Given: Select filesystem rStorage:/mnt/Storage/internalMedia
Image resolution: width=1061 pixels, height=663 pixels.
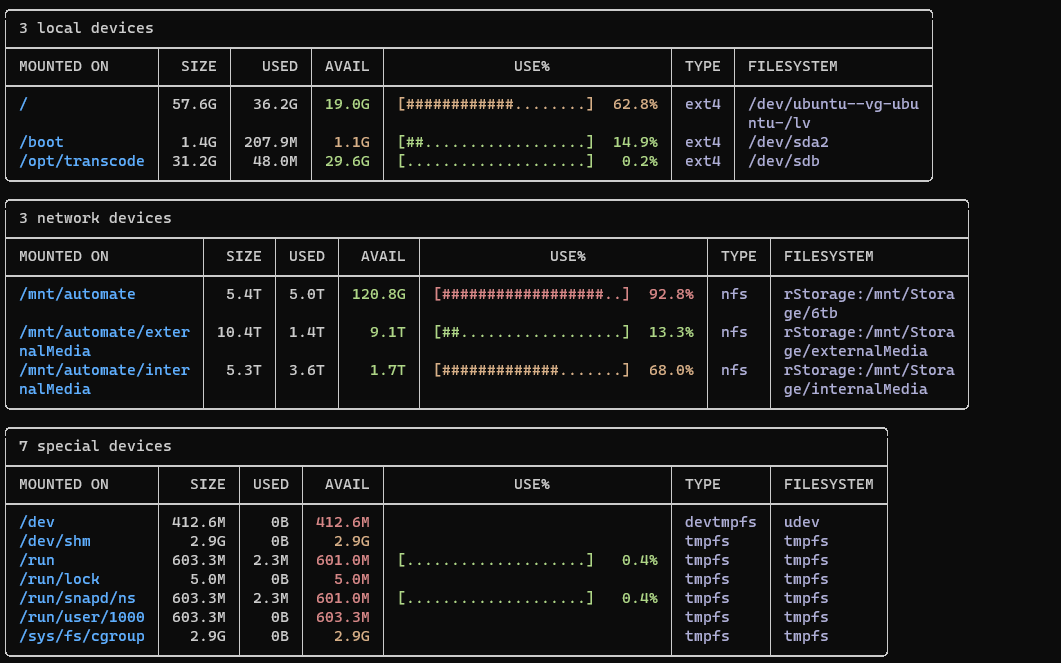Looking at the screenshot, I should point(869,380).
